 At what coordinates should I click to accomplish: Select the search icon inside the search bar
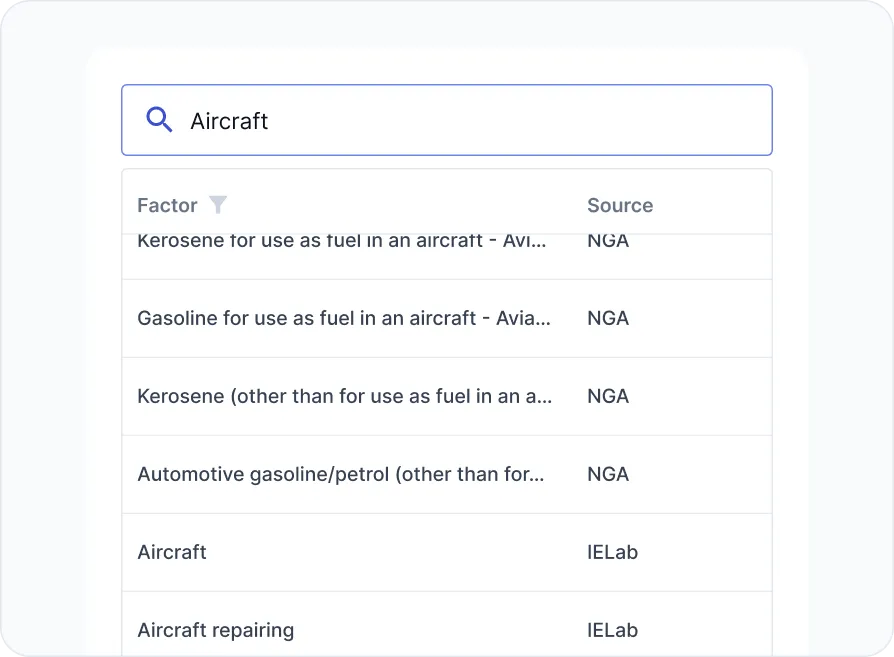[x=159, y=119]
